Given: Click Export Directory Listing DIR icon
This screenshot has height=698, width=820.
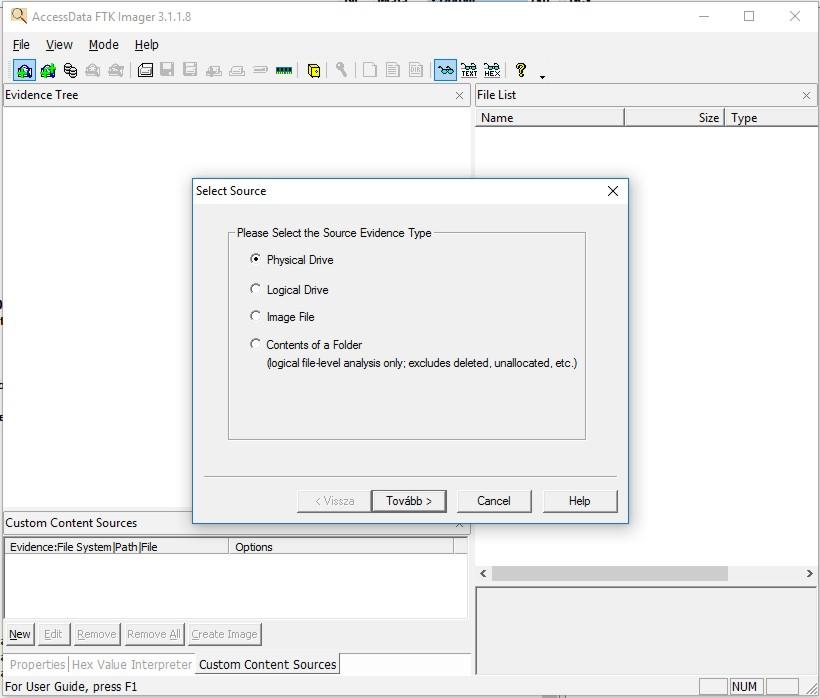Looking at the screenshot, I should (x=416, y=70).
